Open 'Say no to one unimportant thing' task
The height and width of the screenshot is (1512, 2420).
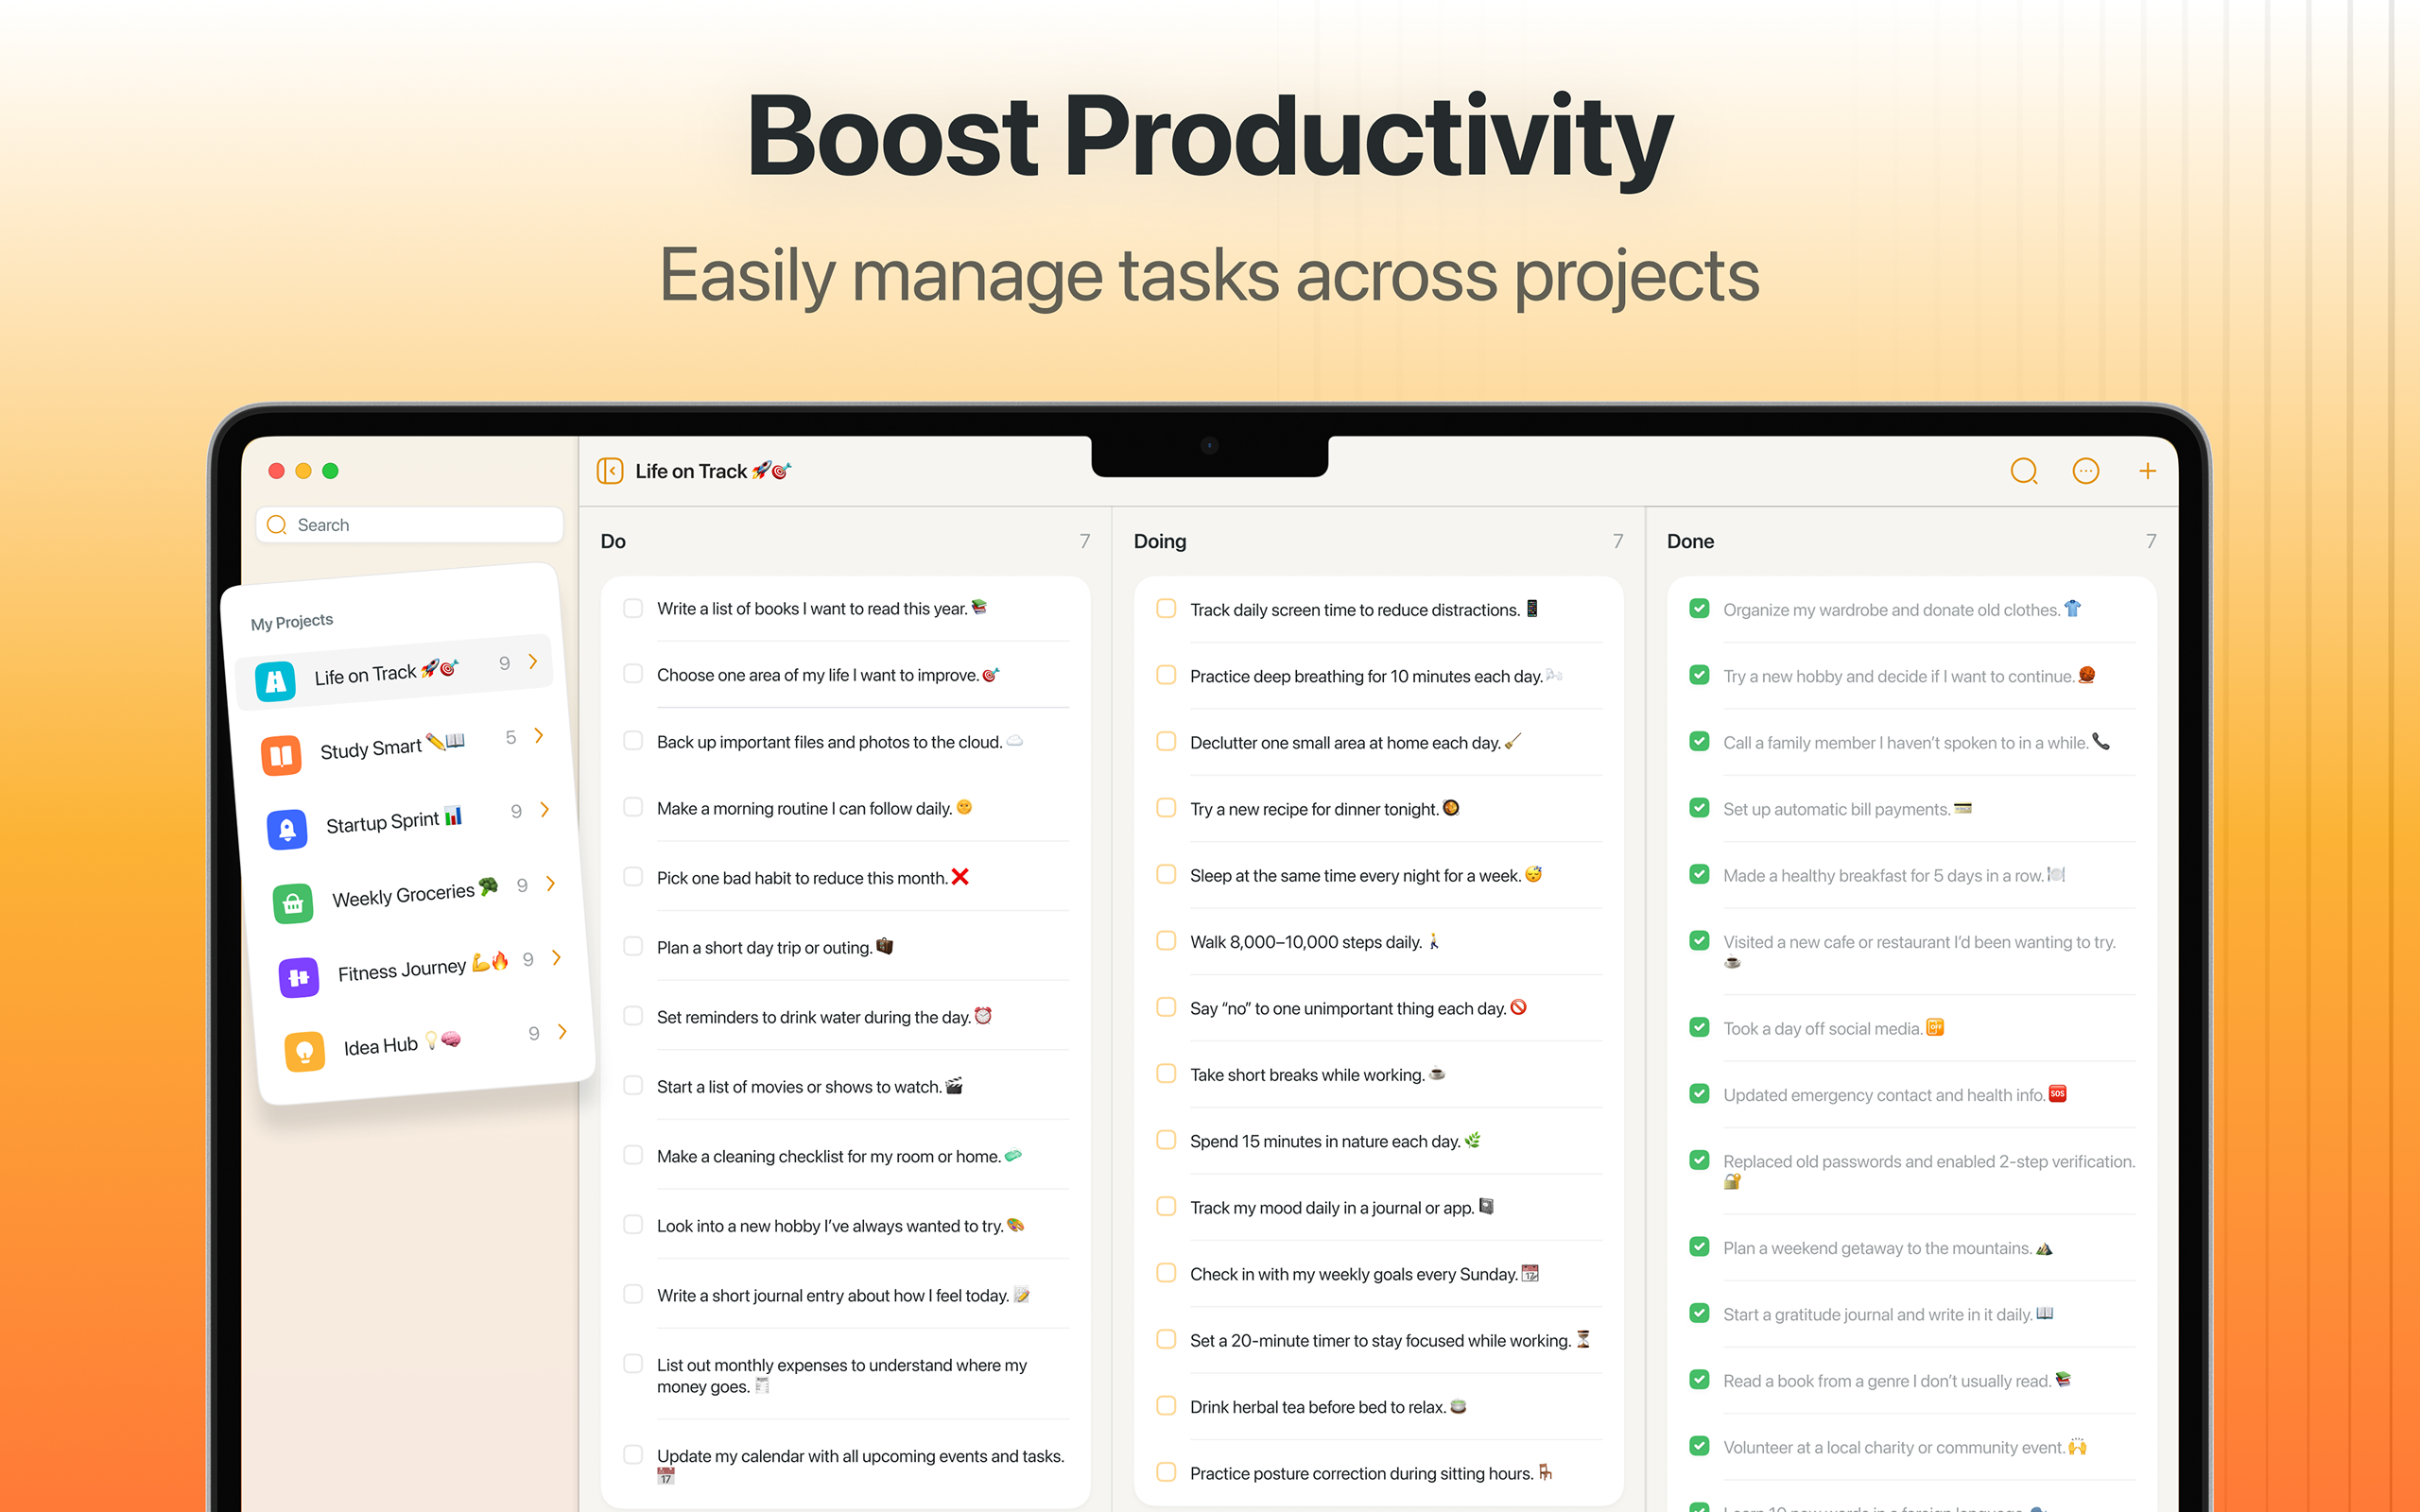pos(1358,1008)
